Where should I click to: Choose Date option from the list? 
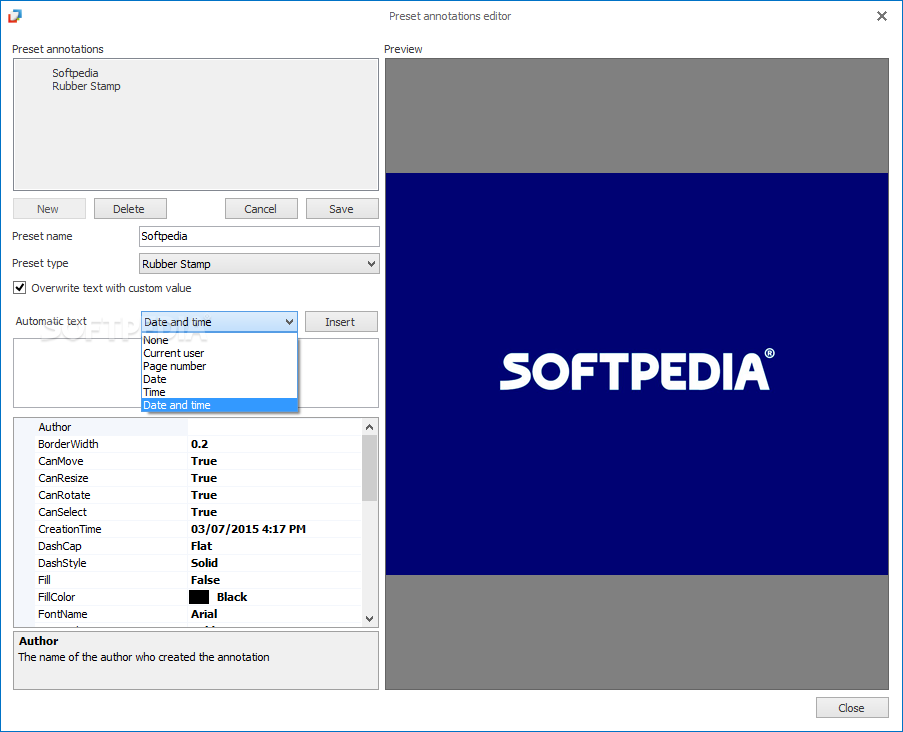click(x=219, y=379)
